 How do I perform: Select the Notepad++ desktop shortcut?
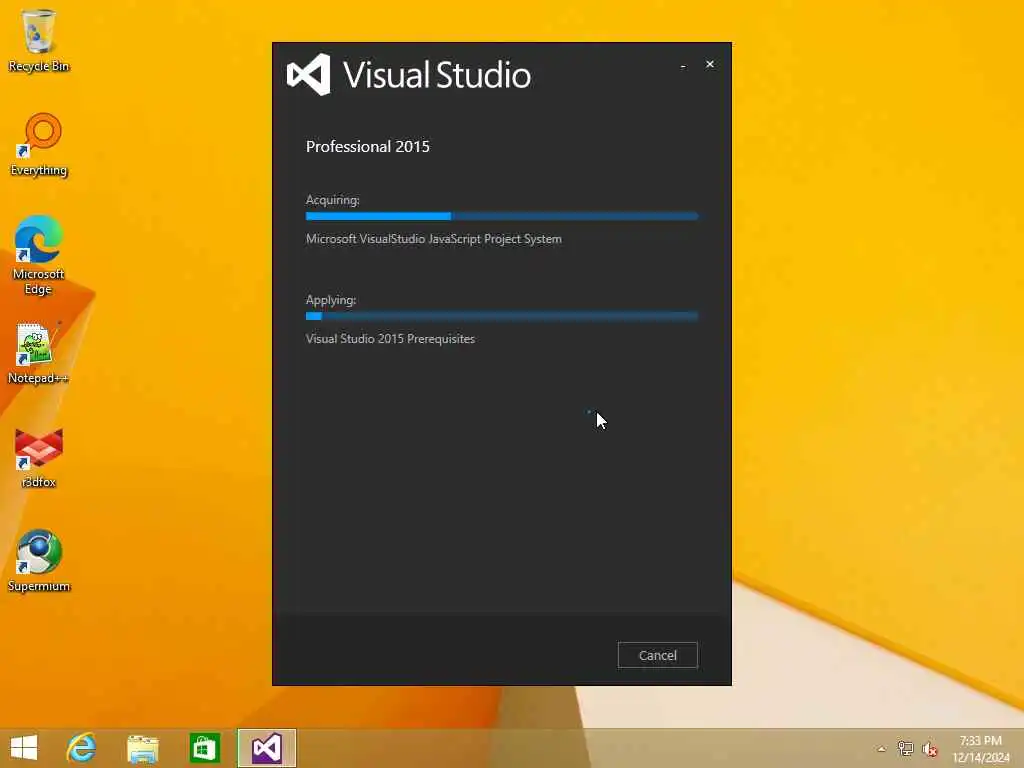(x=39, y=353)
